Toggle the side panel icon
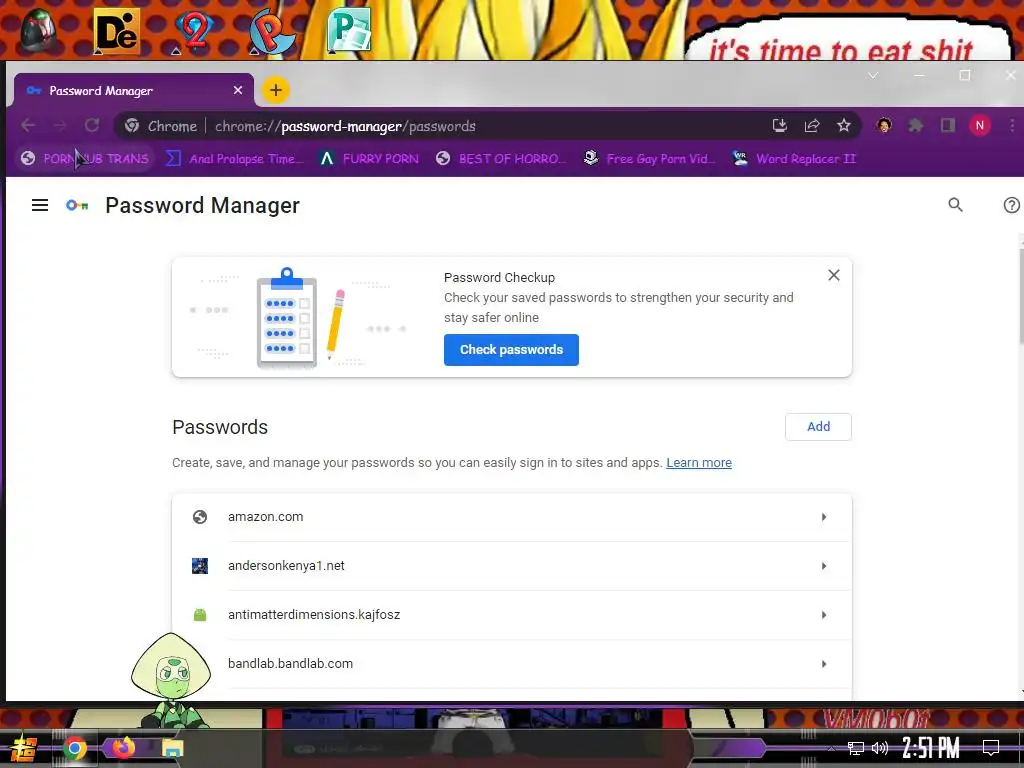This screenshot has height=768, width=1024. 948,125
